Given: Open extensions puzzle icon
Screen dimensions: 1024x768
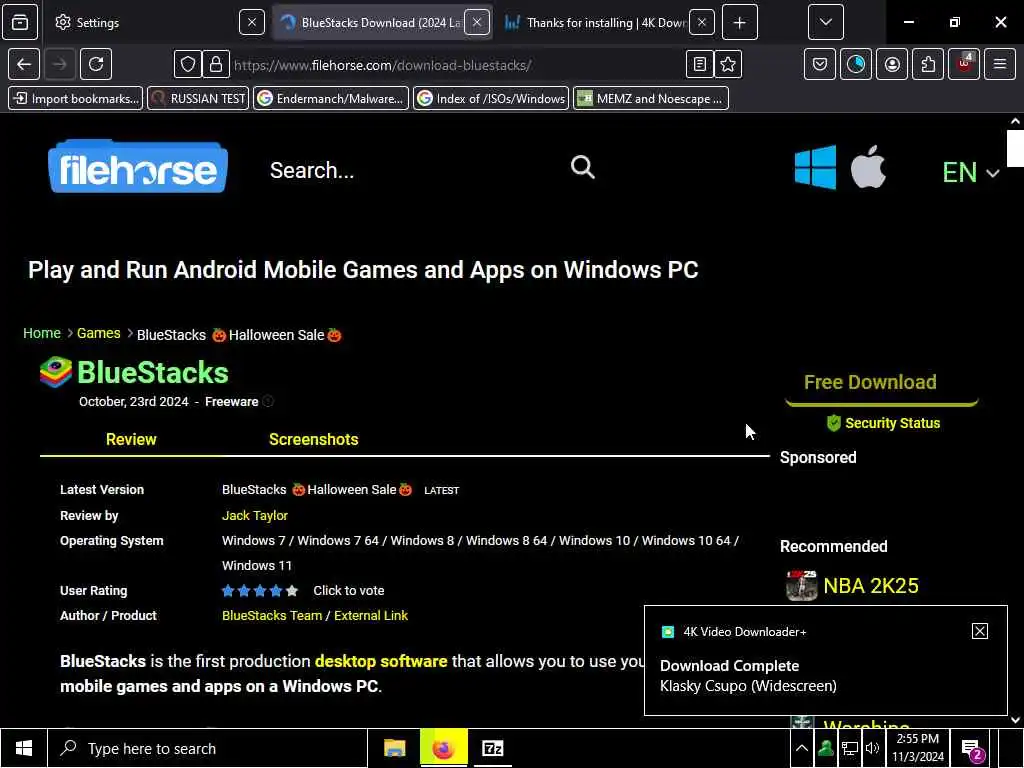Looking at the screenshot, I should point(928,64).
